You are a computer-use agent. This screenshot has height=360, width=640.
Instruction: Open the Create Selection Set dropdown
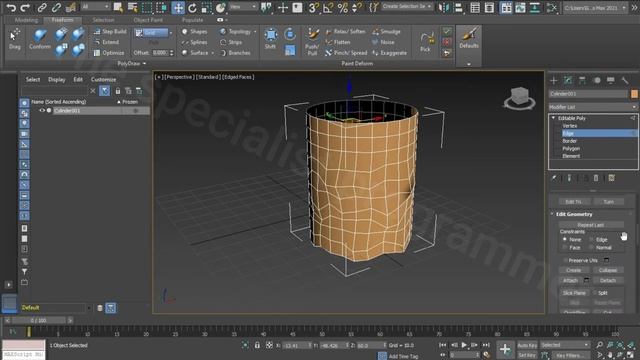(407, 7)
